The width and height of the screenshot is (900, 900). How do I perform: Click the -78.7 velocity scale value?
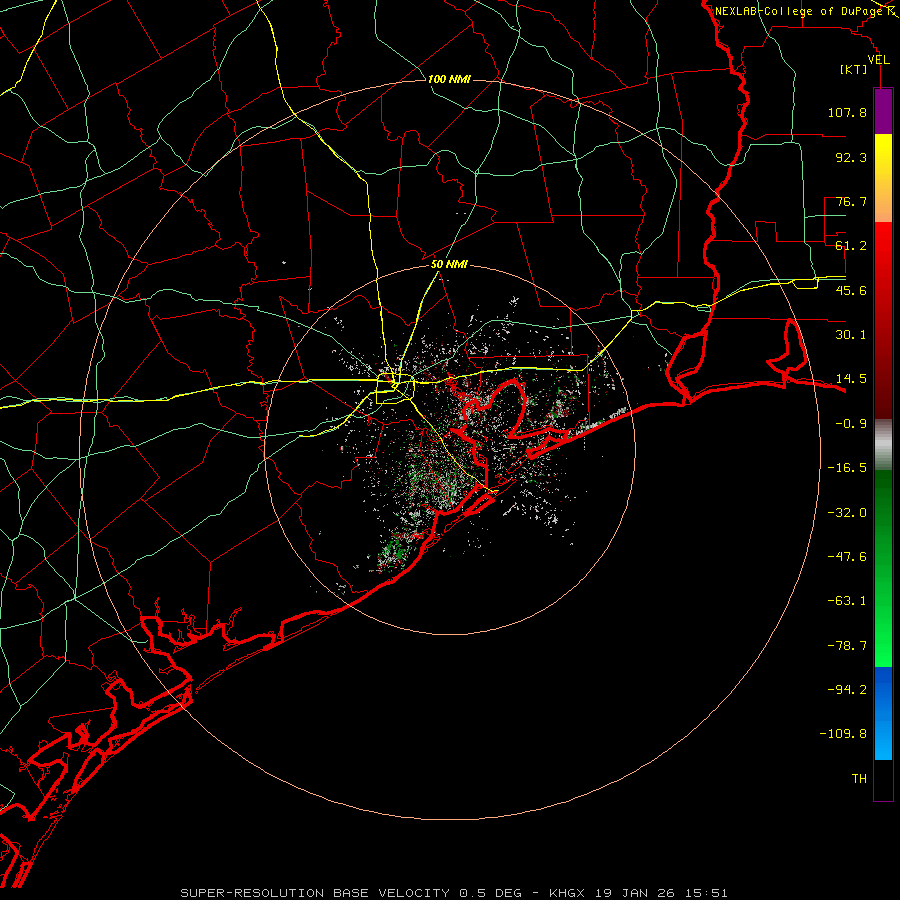(x=847, y=646)
